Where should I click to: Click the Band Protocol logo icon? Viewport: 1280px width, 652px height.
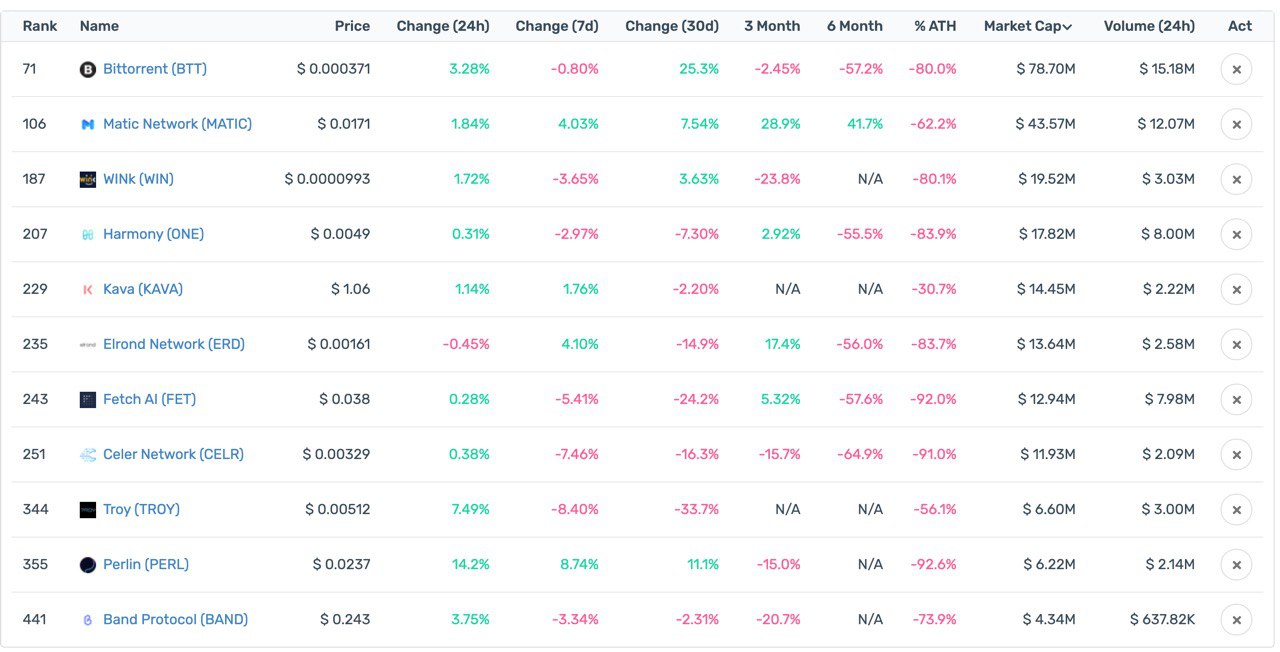[88, 620]
